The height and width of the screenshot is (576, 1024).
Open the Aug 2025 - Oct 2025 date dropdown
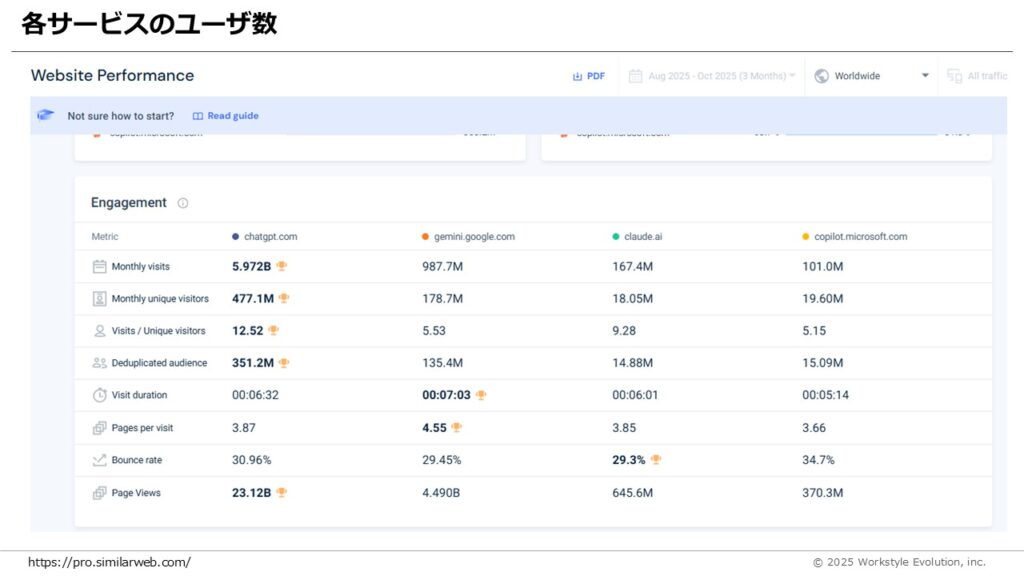click(712, 76)
